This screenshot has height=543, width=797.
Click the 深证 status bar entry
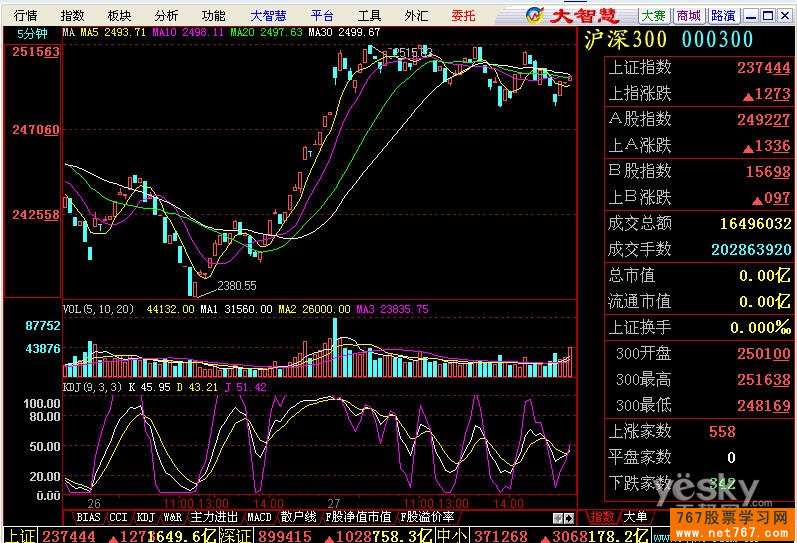[237, 535]
